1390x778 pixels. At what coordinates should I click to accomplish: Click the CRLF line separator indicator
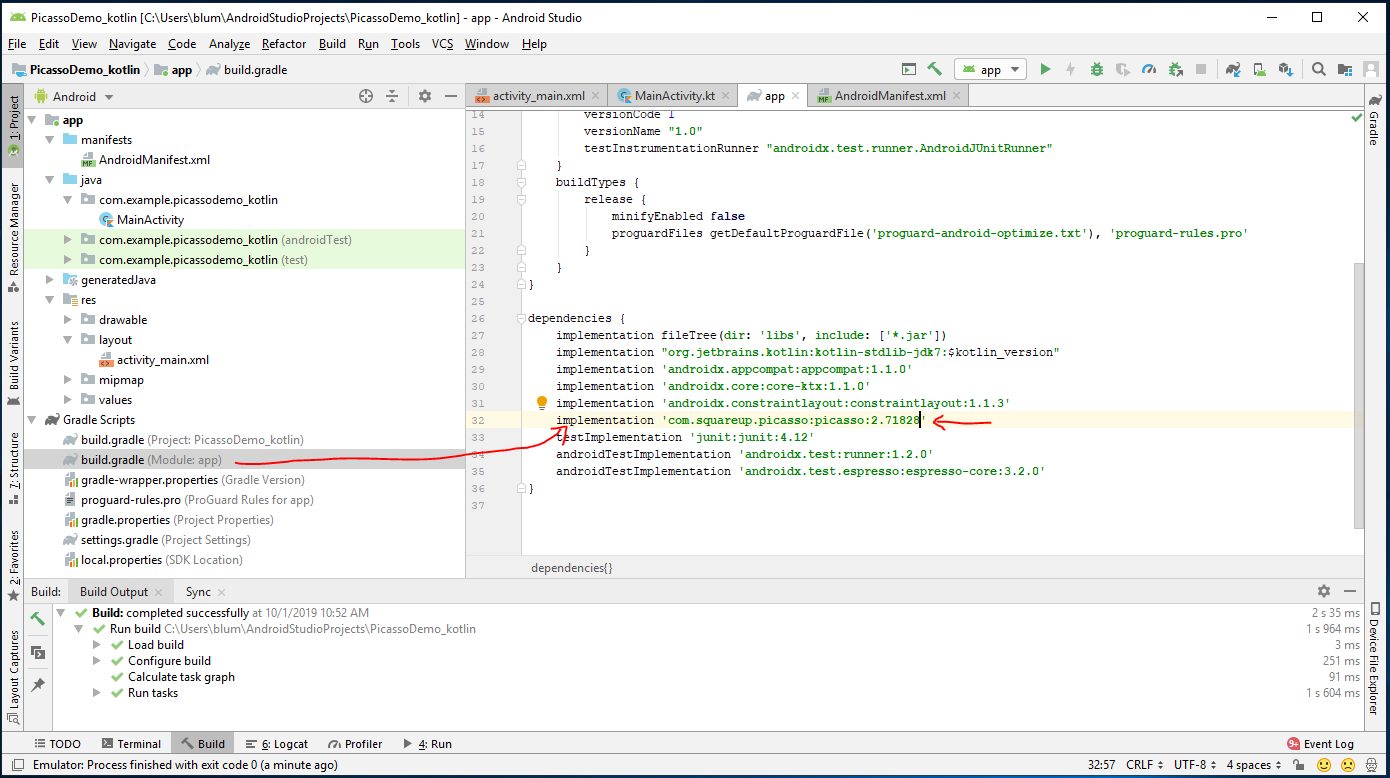click(x=1143, y=765)
